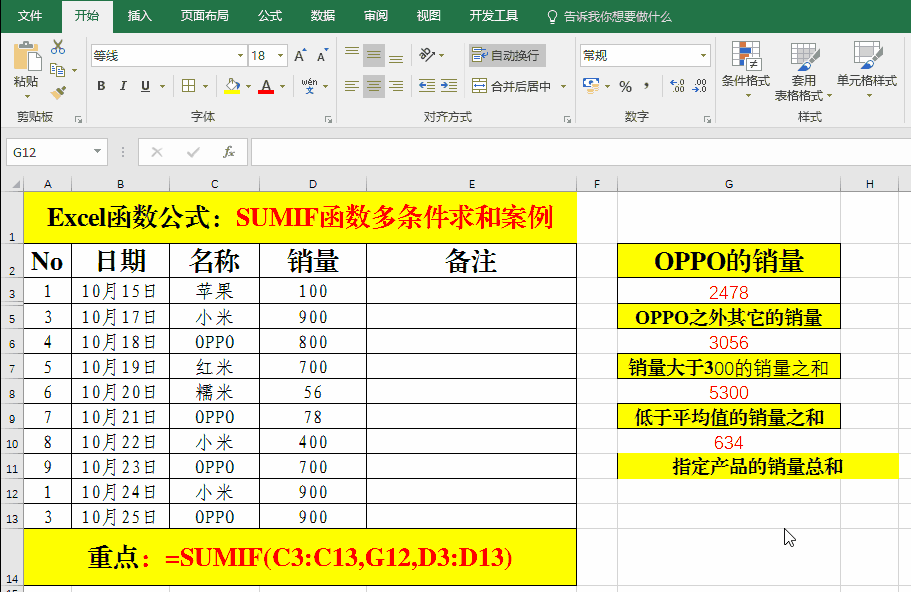Click the formula bar input area
The height and width of the screenshot is (592, 911).
tap(581, 152)
